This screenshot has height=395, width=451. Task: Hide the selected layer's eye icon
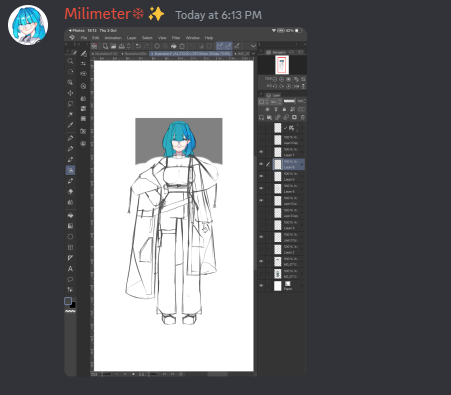click(x=261, y=164)
